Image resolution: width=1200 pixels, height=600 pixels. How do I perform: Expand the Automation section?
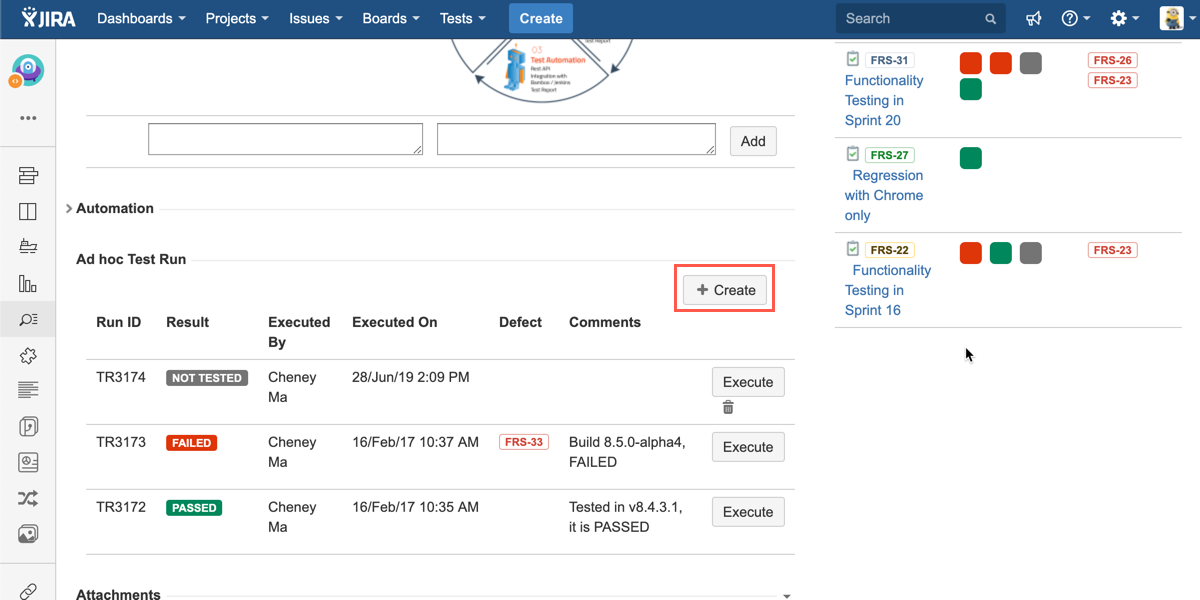click(69, 208)
